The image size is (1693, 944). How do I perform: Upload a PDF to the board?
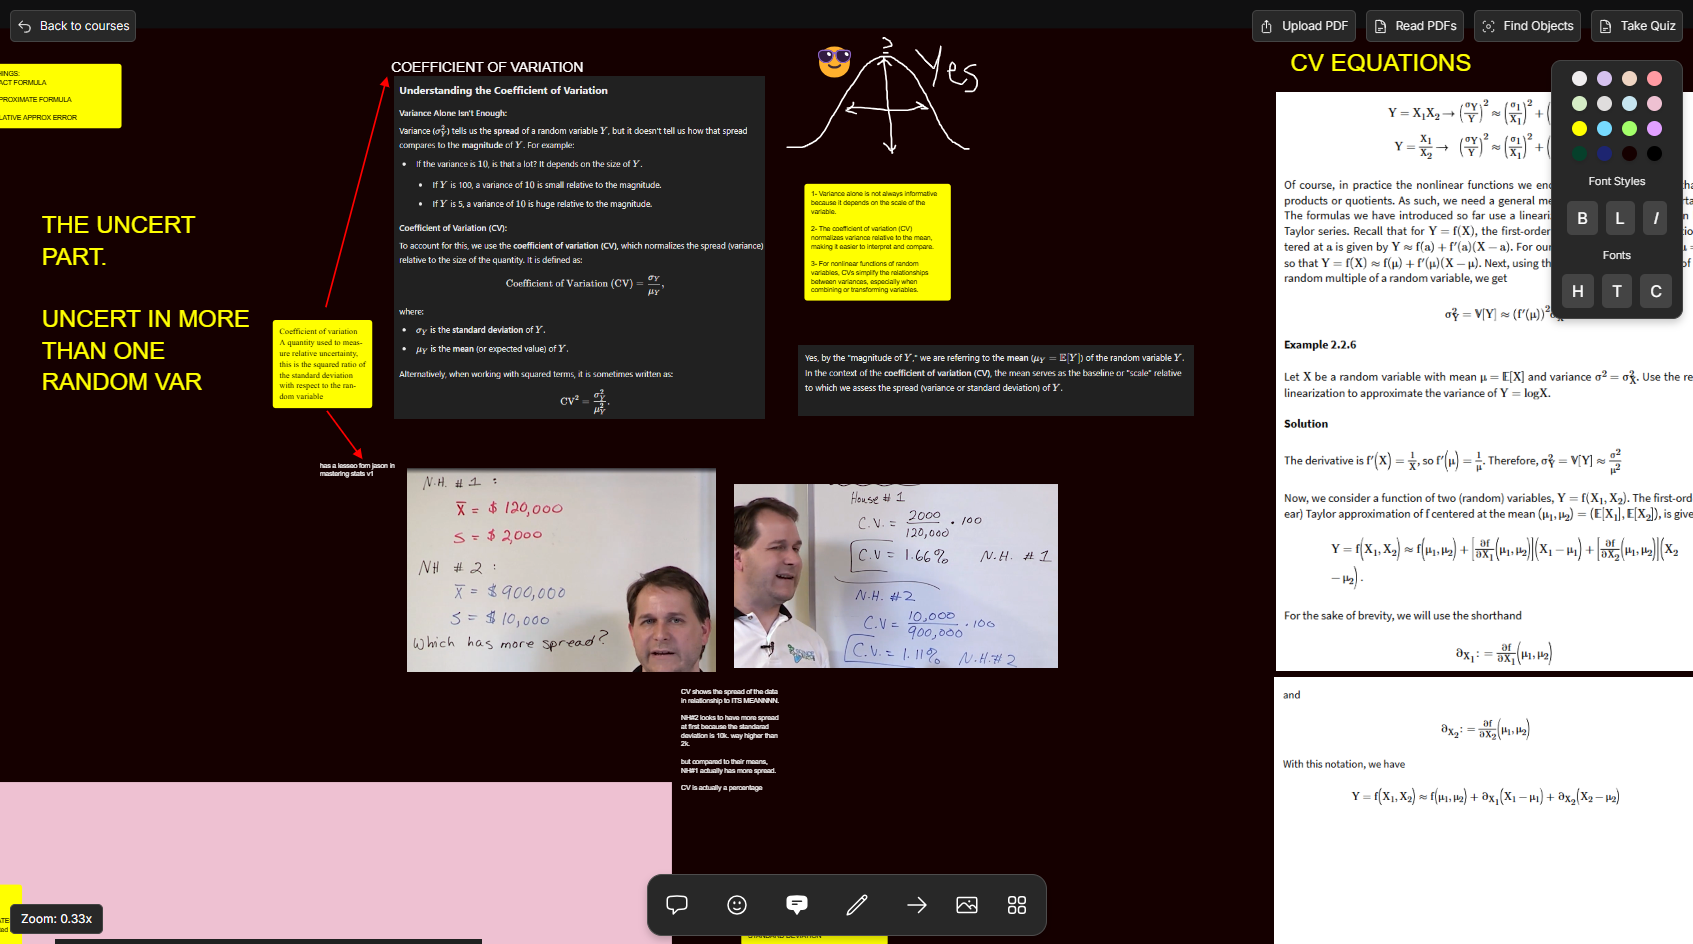click(1303, 25)
